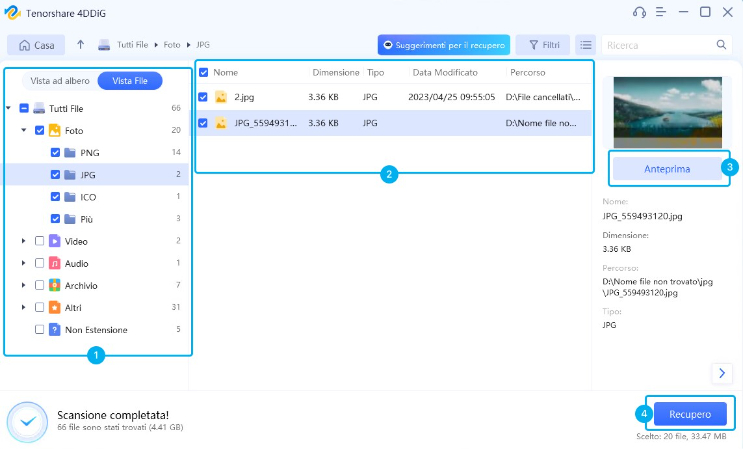The height and width of the screenshot is (449, 743).
Task: Click the search magnifier icon
Action: tap(722, 45)
